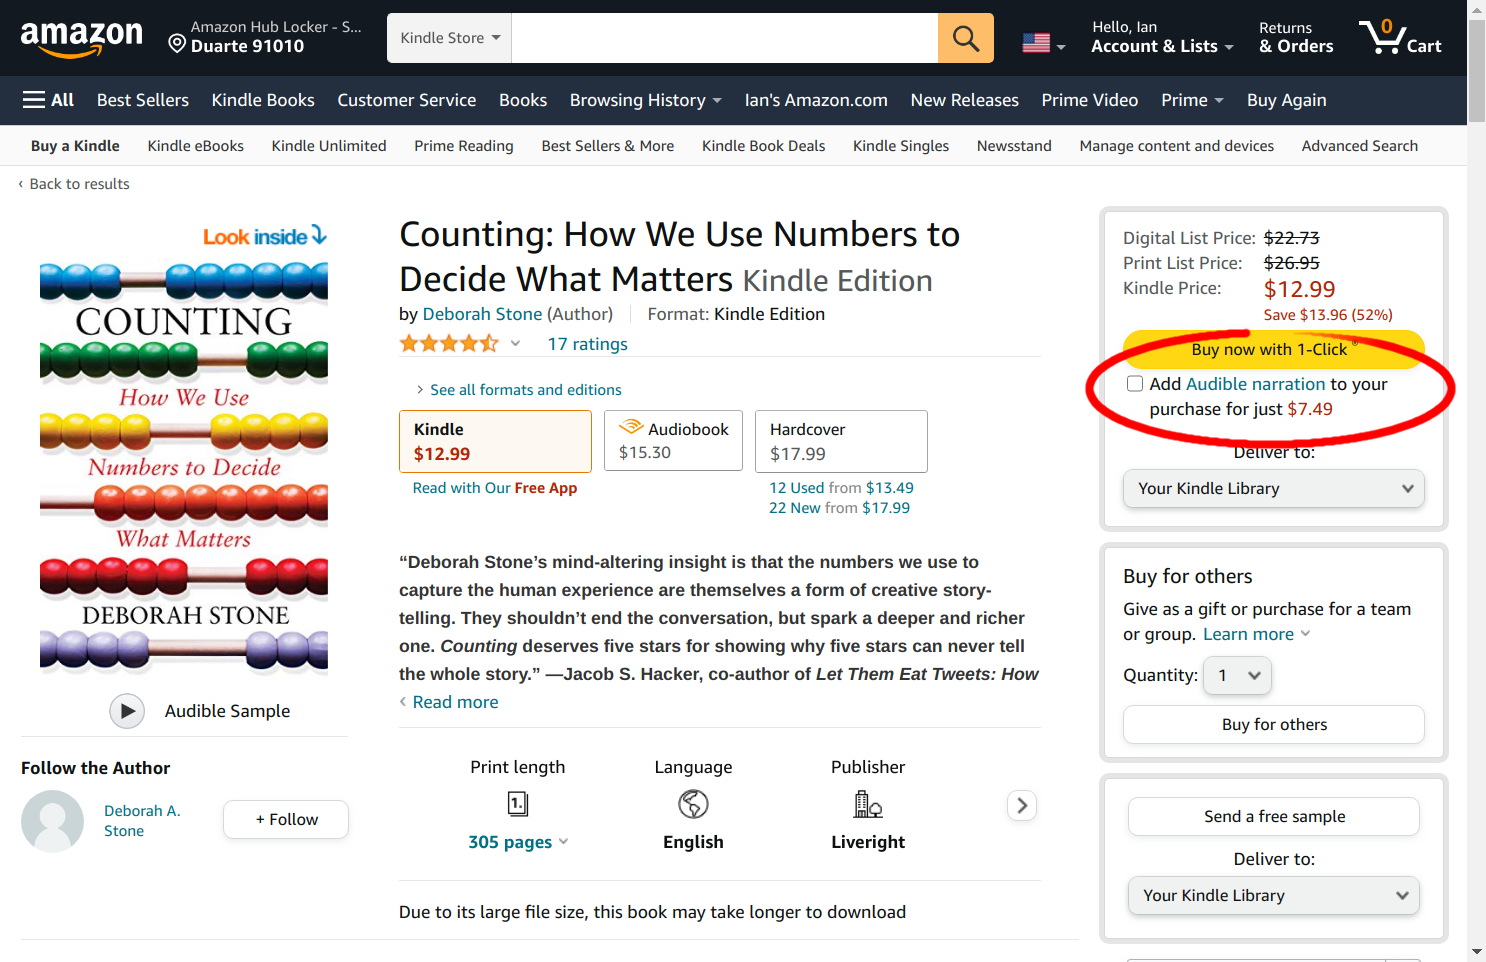This screenshot has height=962, width=1486.
Task: Open the Kindle Store search category dropdown
Action: point(449,38)
